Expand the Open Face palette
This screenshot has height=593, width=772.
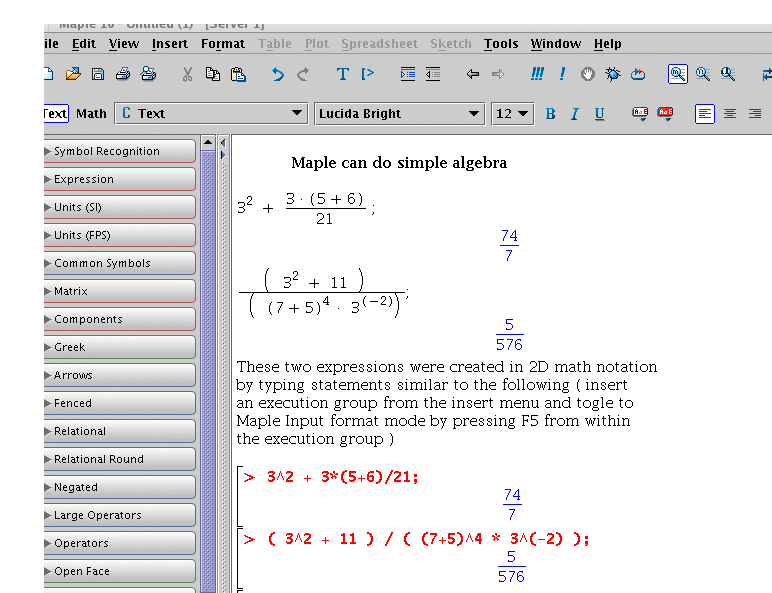(x=120, y=571)
